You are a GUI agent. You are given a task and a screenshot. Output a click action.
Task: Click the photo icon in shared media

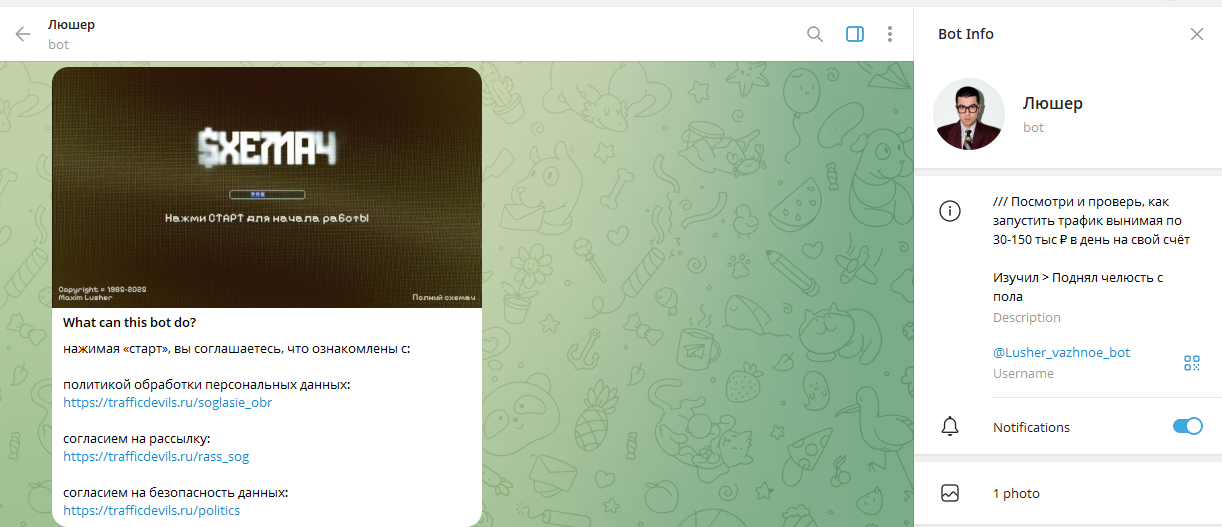pyautogui.click(x=950, y=493)
